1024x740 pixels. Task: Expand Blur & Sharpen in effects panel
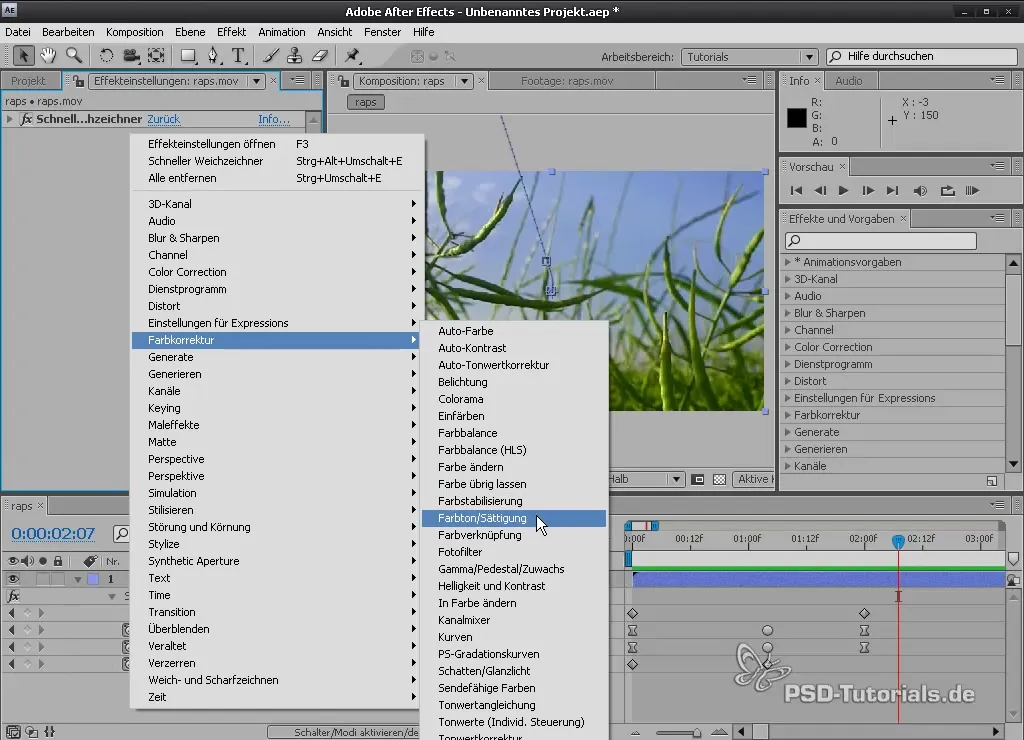(788, 313)
